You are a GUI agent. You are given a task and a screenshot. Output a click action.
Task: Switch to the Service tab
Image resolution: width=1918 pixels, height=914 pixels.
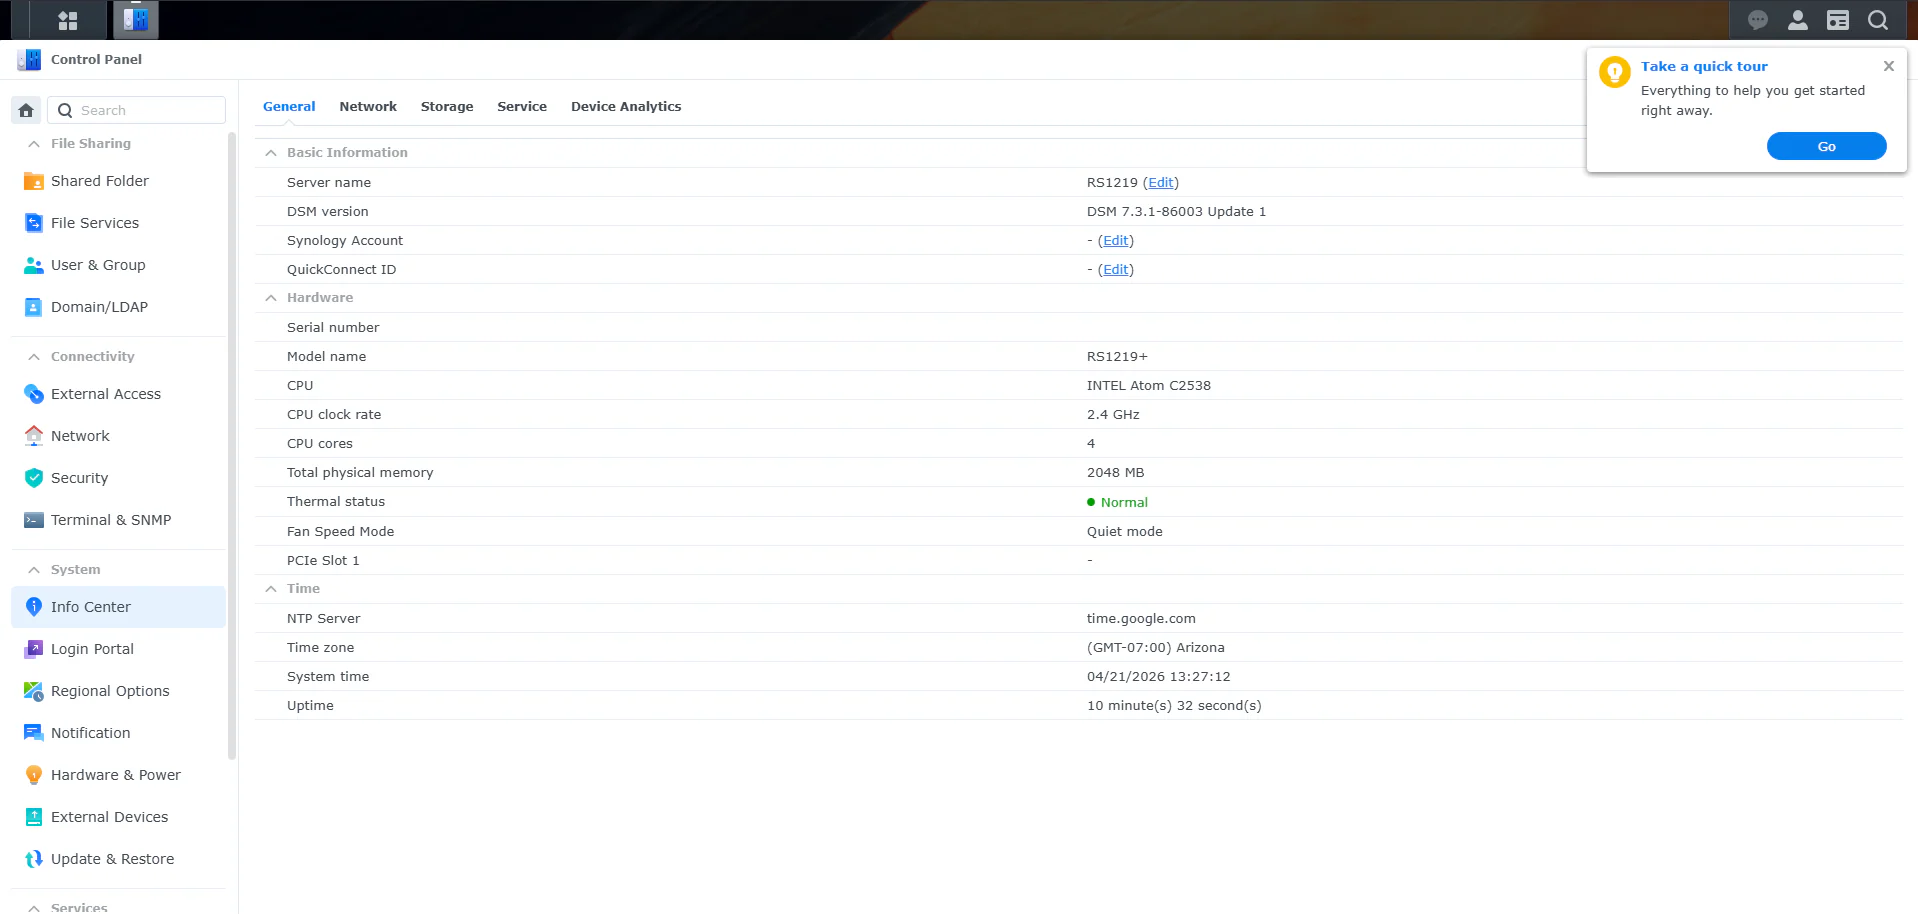(522, 106)
